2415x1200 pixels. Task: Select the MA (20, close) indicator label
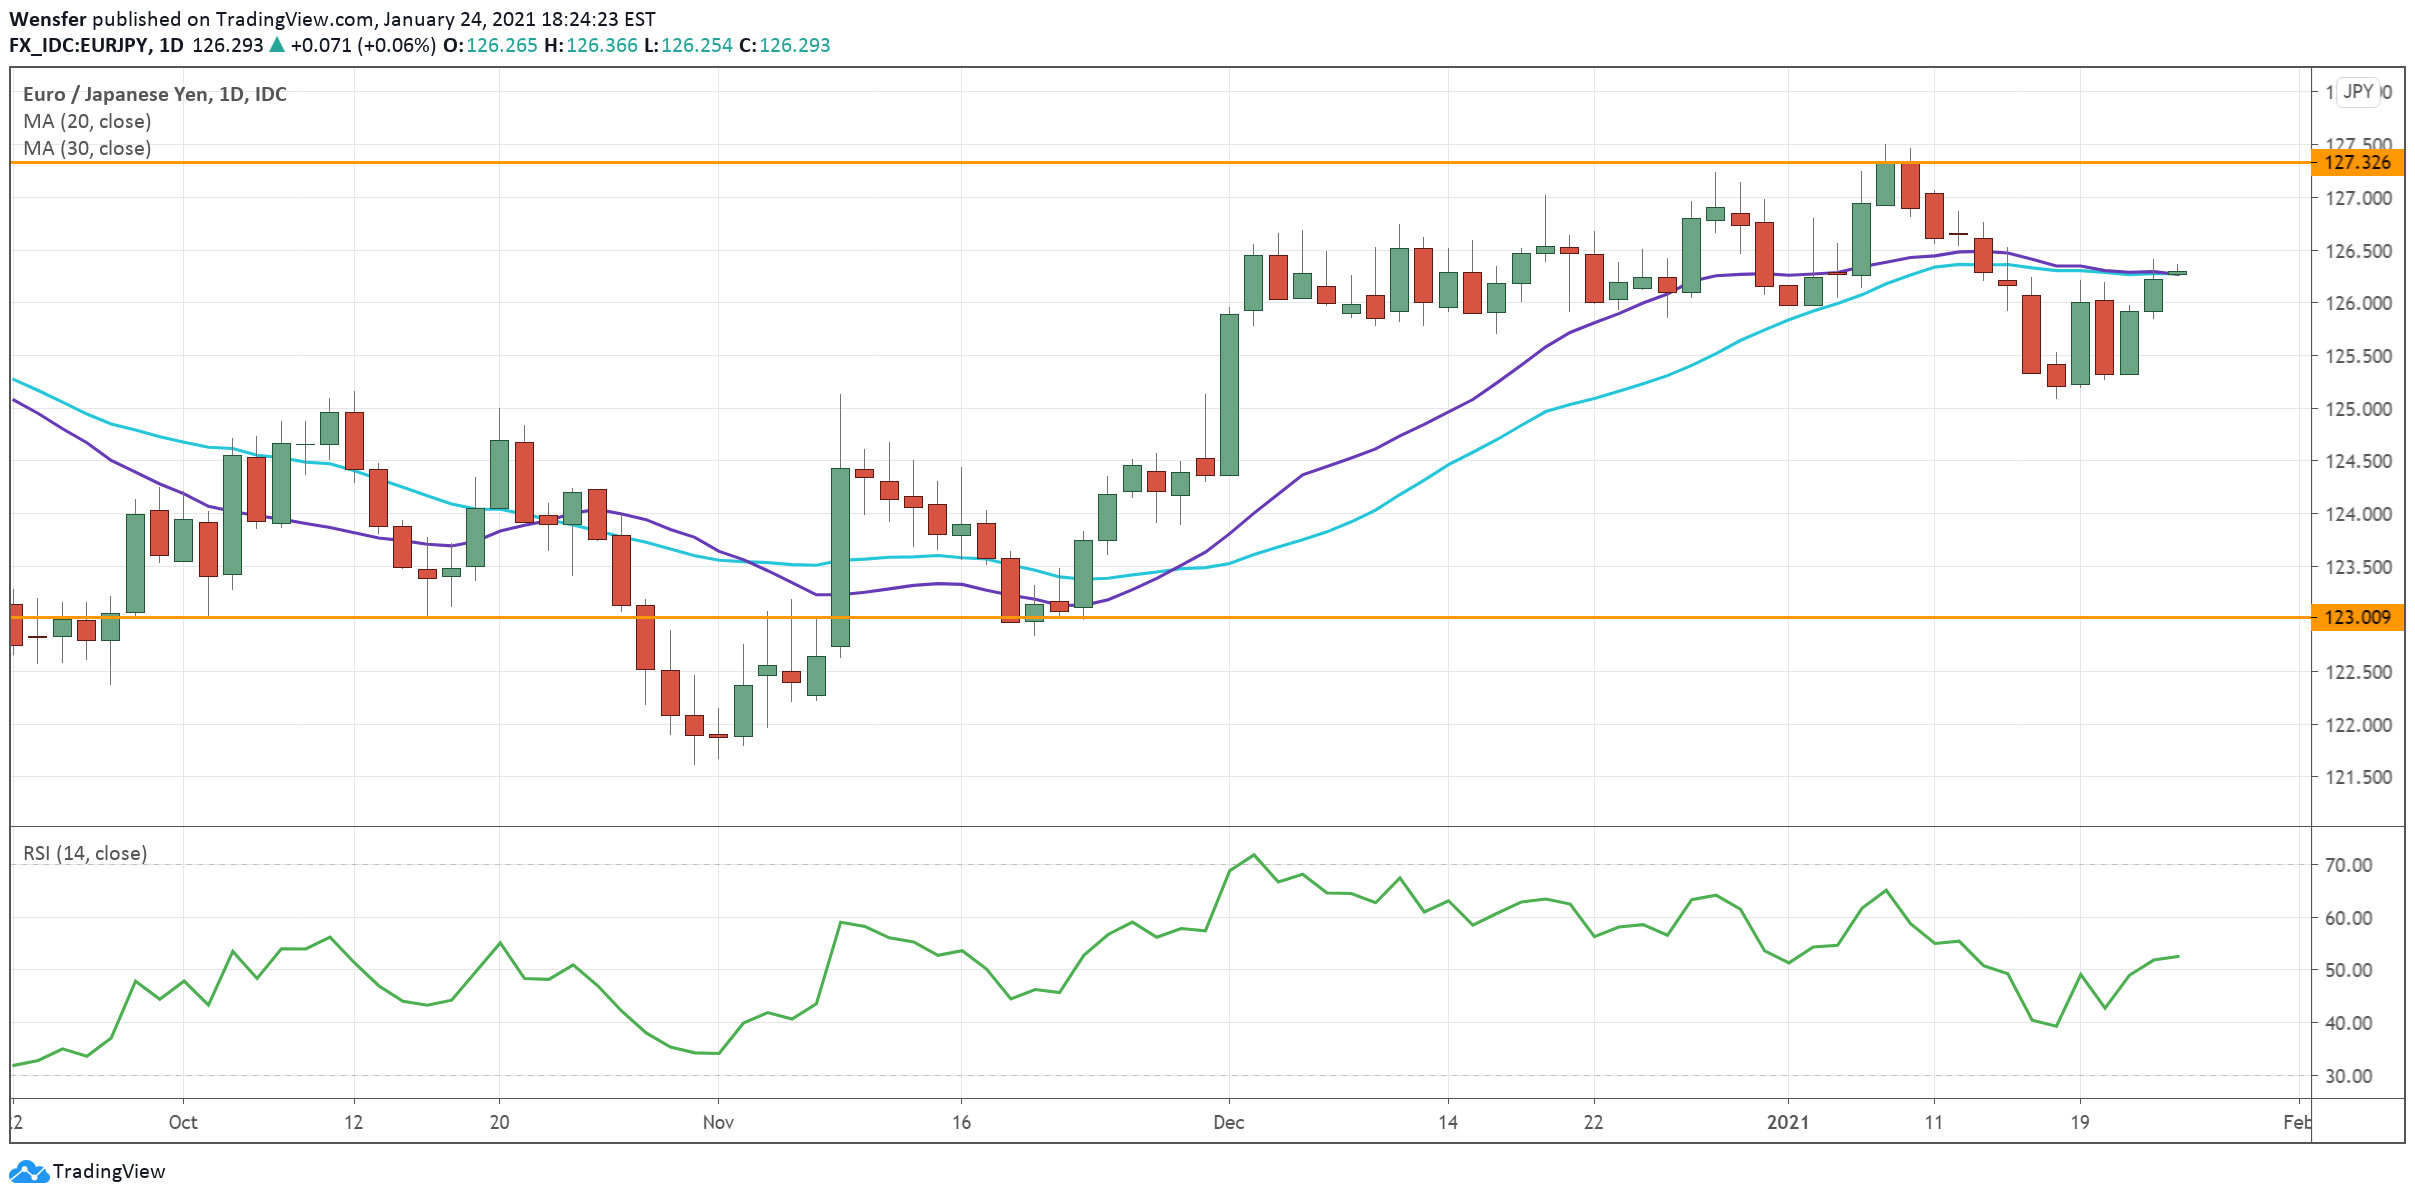(x=87, y=121)
